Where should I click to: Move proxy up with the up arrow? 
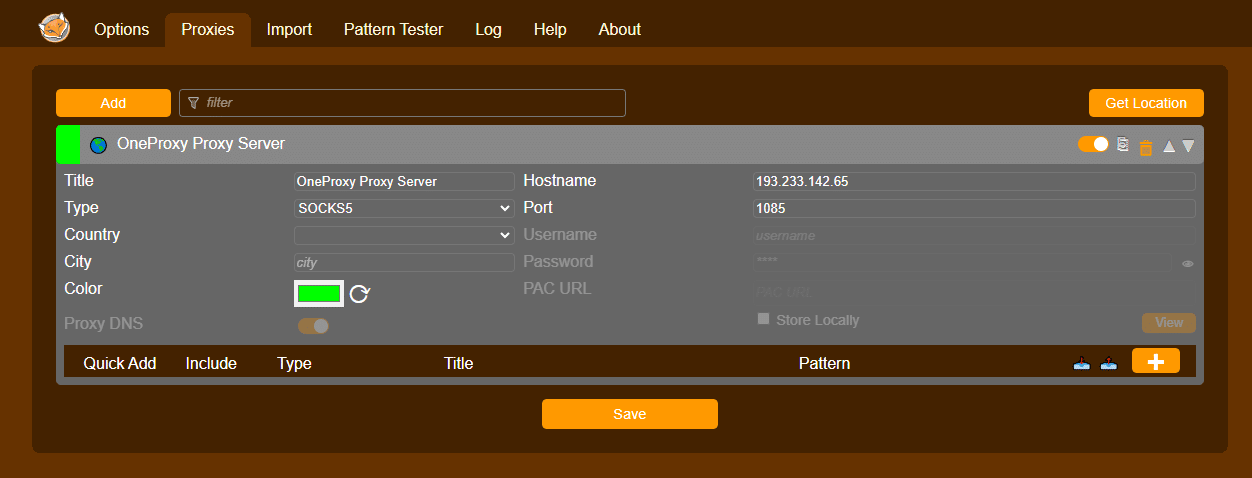1168,146
